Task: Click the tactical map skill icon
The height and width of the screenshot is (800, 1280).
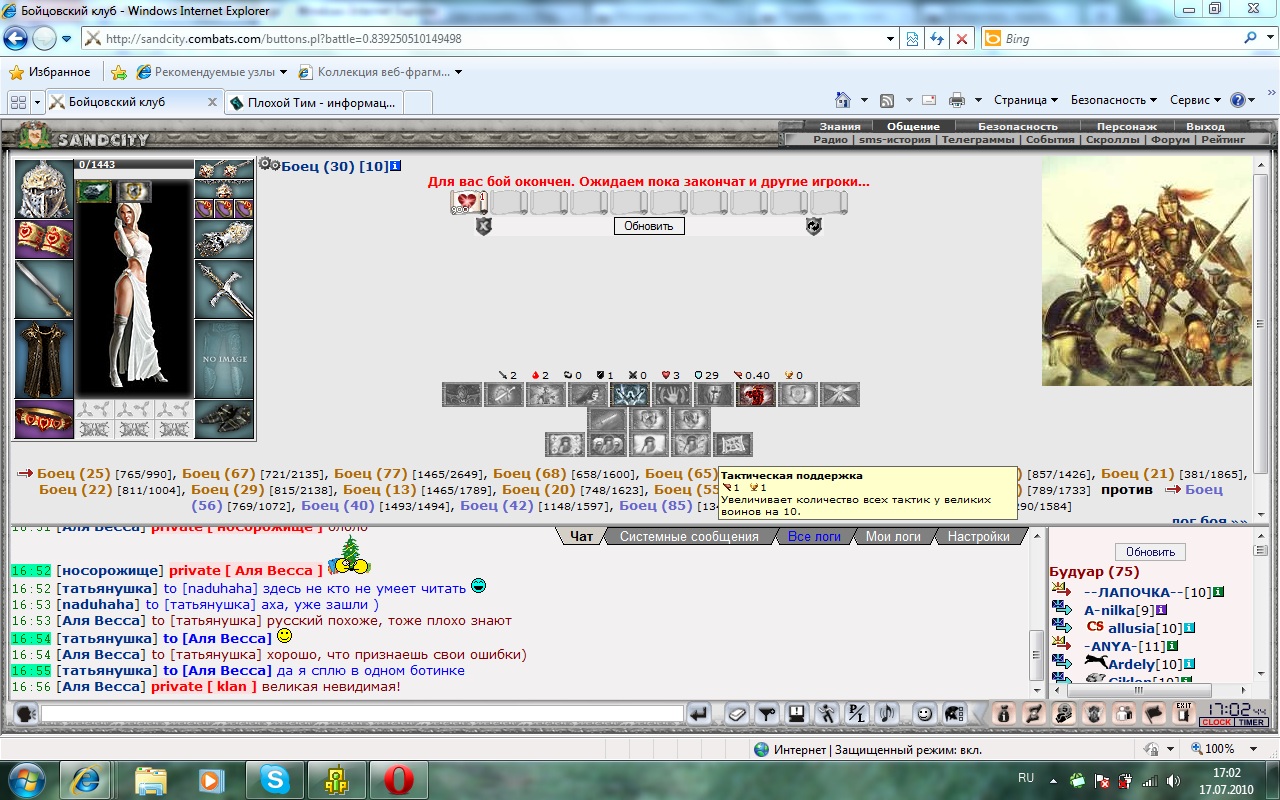Action: coord(733,445)
